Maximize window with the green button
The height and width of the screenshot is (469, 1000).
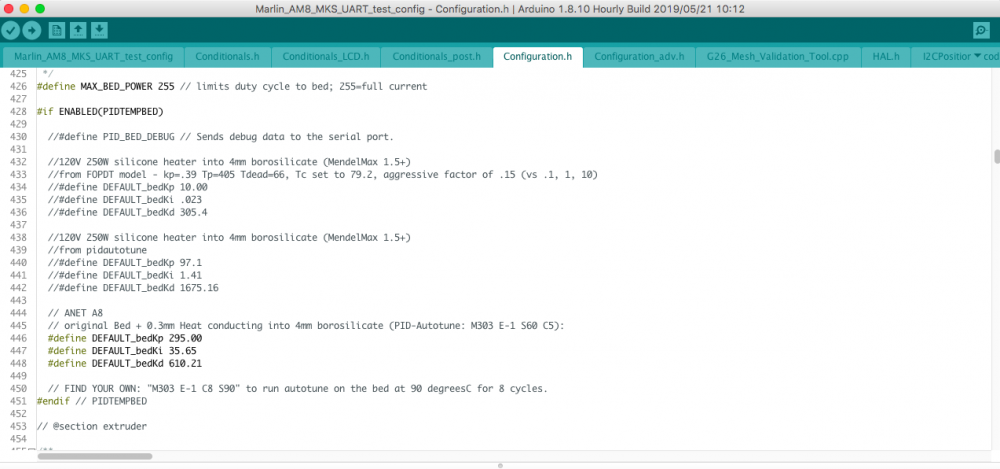[x=40, y=9]
